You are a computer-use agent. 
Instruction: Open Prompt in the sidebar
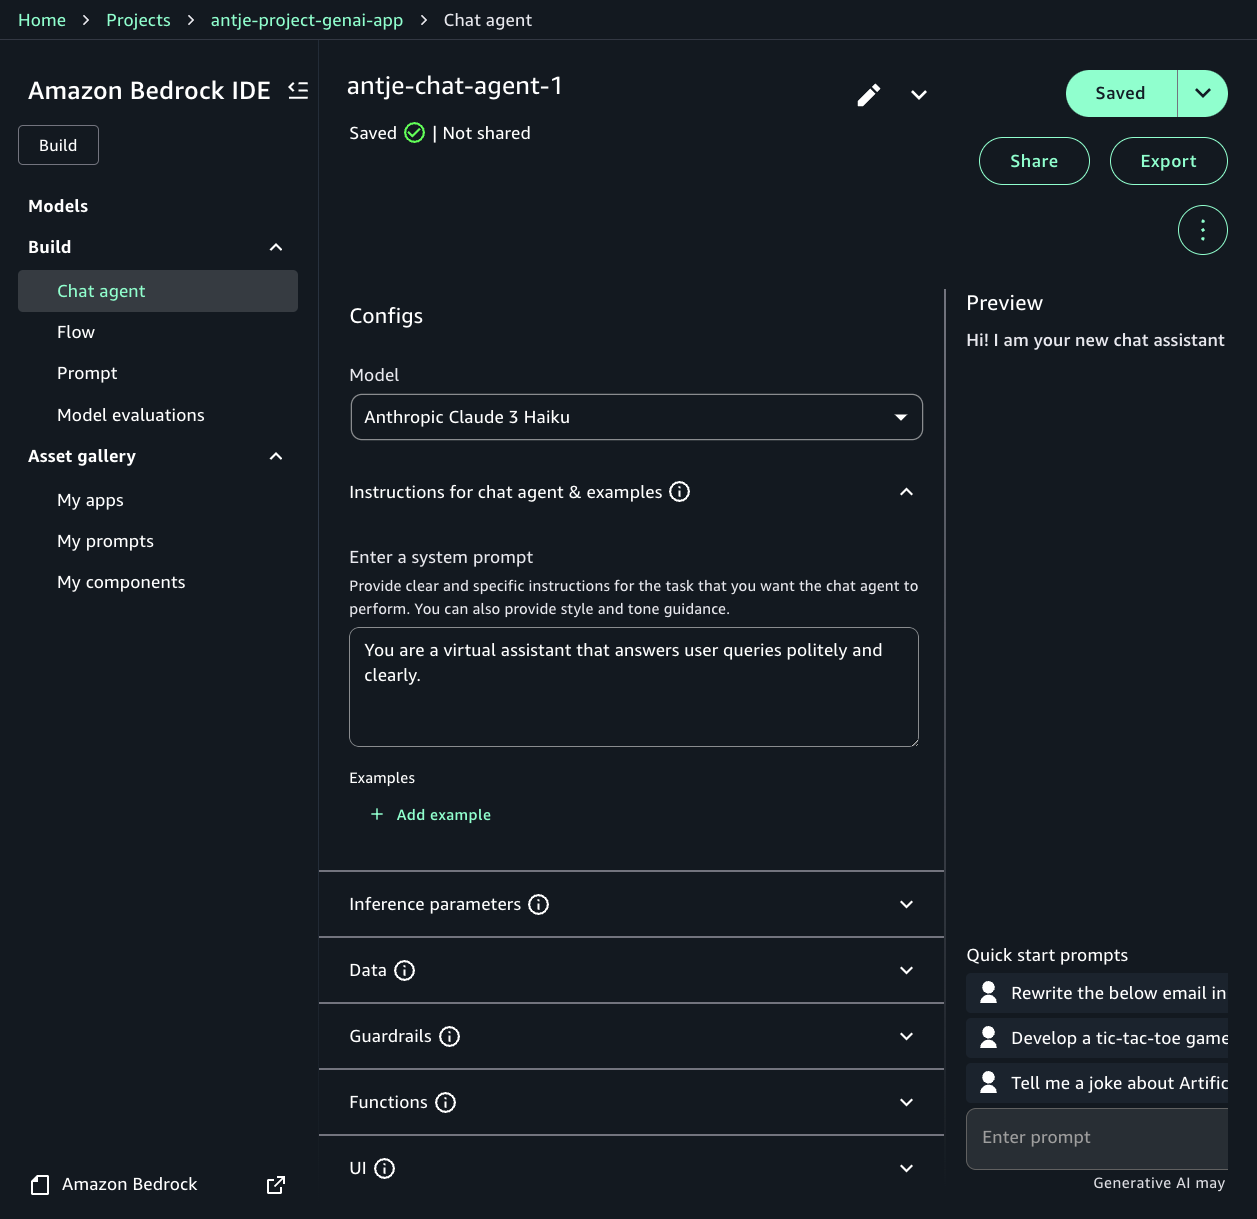click(x=87, y=373)
